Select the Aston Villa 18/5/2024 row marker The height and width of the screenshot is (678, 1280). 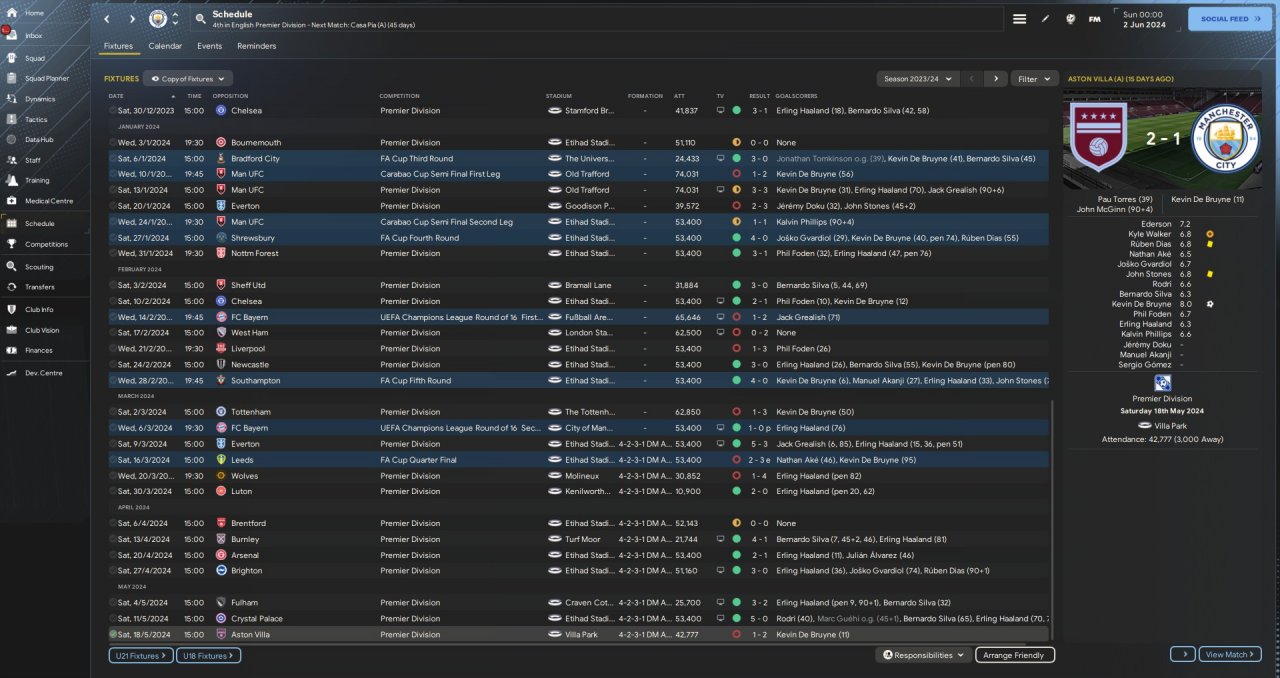pyautogui.click(x=113, y=634)
